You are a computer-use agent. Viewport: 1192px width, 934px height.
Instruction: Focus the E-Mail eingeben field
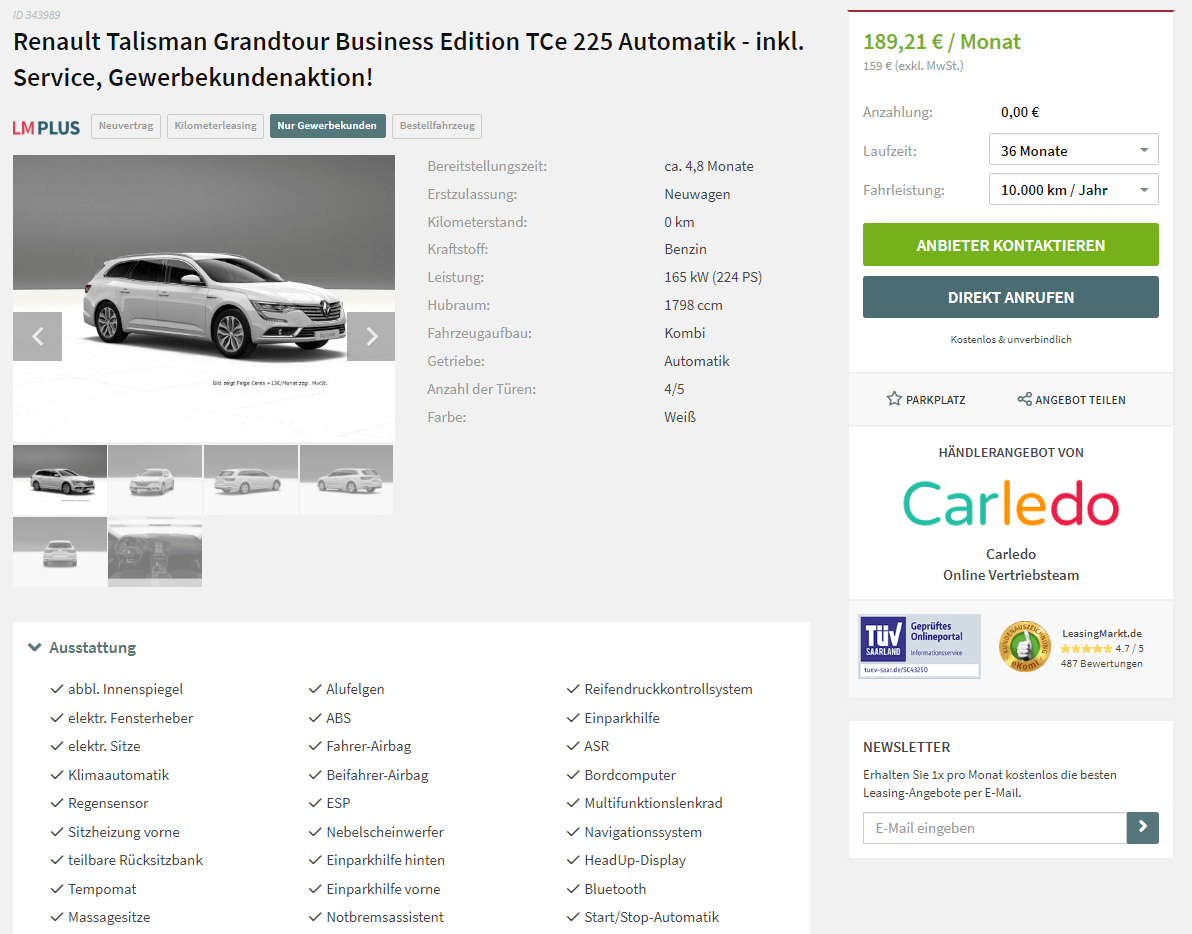pyautogui.click(x=994, y=828)
